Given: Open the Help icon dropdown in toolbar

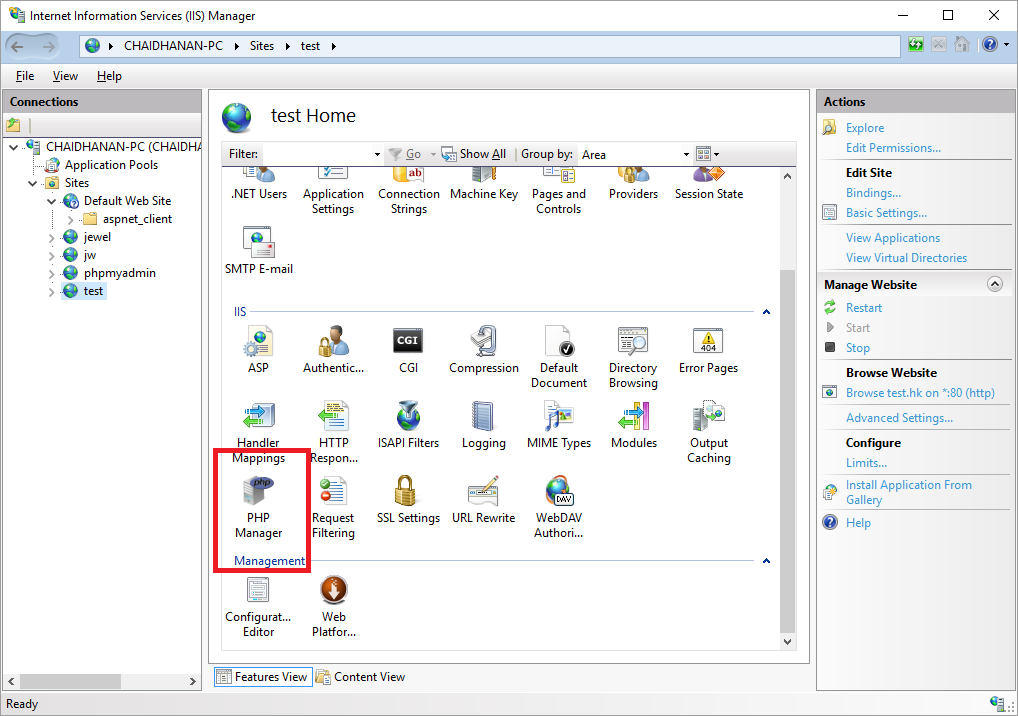Looking at the screenshot, I should 1006,45.
